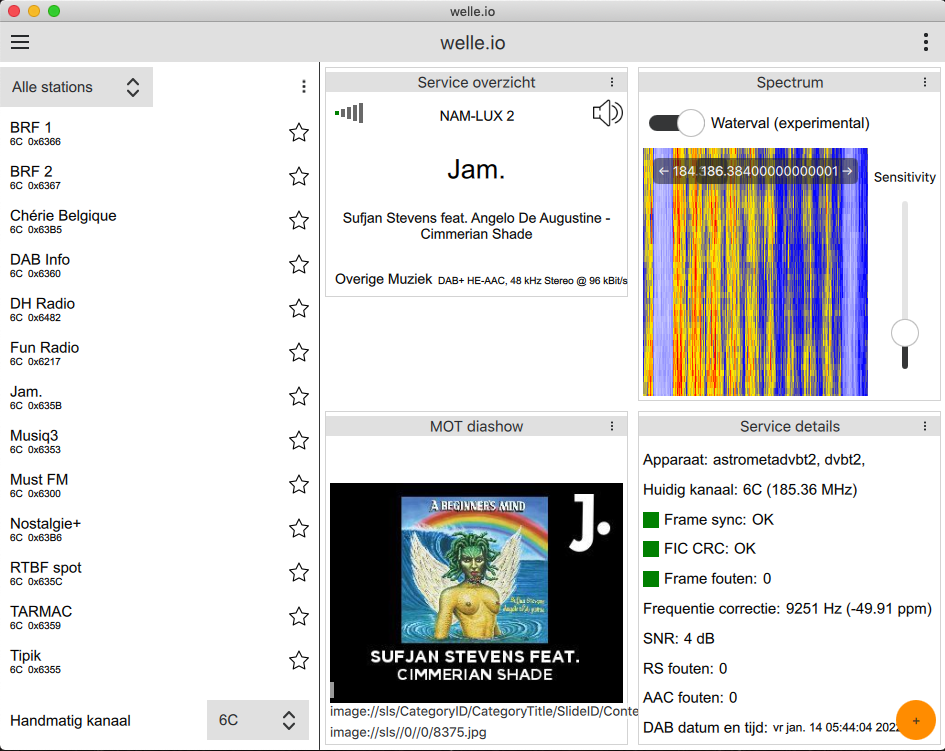945x751 pixels.
Task: Star Must FM as favorite
Action: (299, 485)
